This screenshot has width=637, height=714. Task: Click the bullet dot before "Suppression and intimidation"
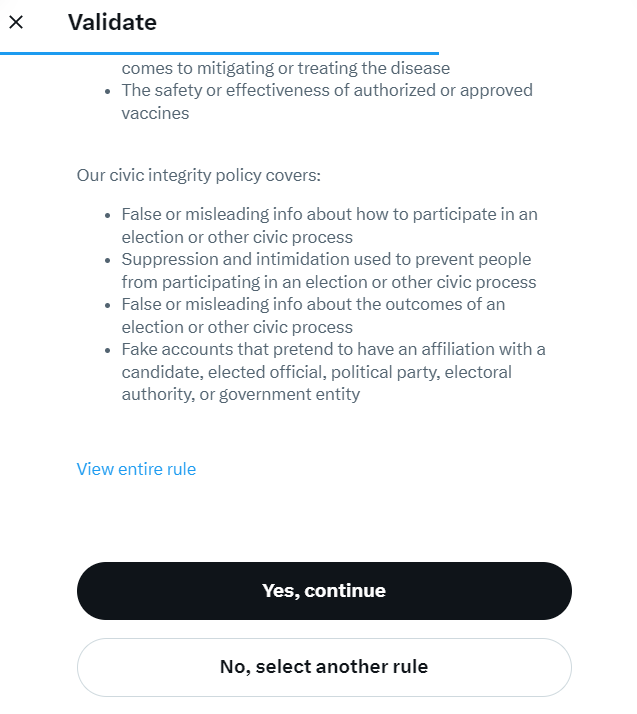coord(109,261)
